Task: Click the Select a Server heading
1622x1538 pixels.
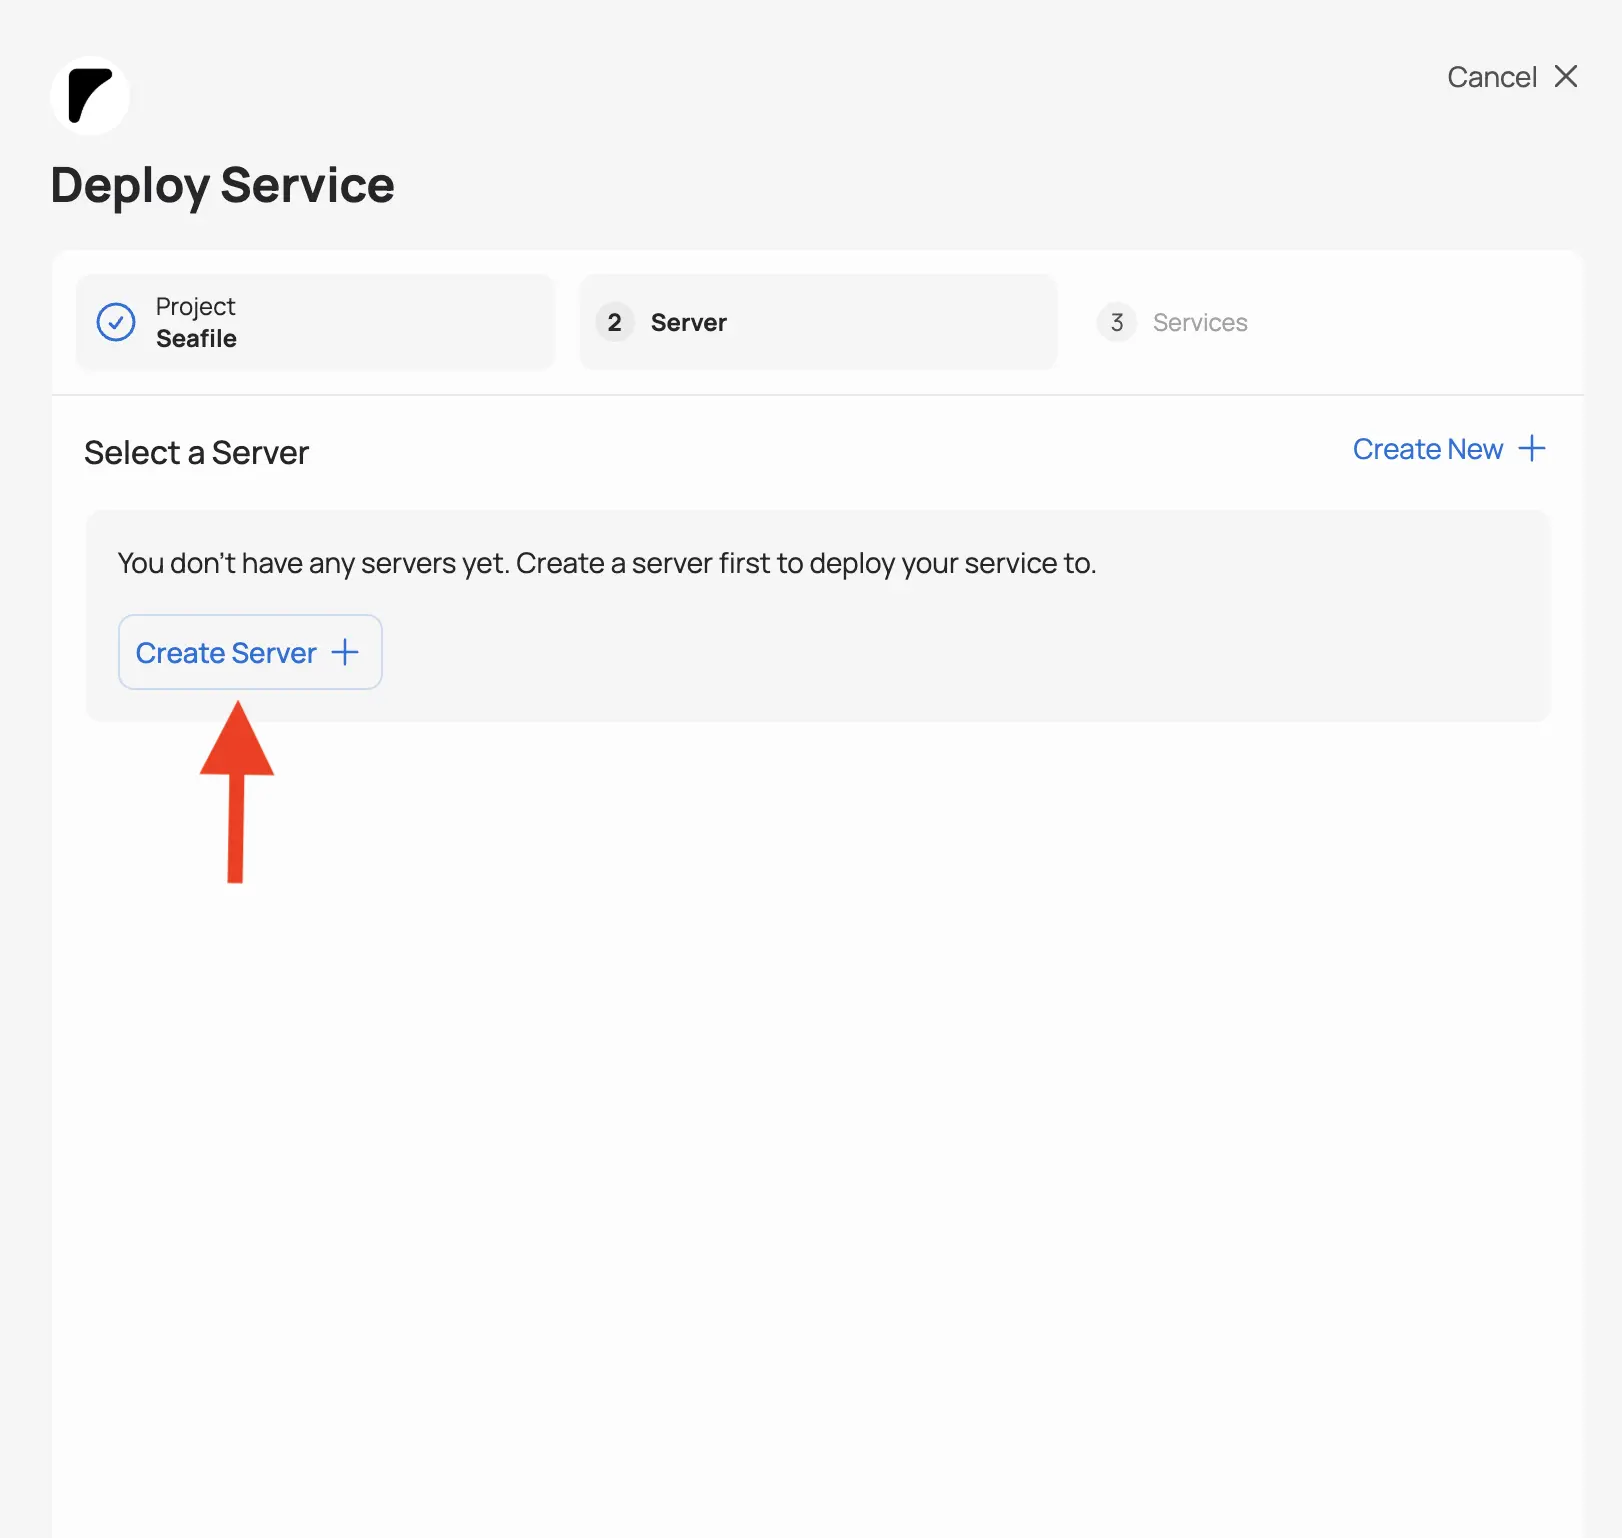Action: [x=196, y=453]
